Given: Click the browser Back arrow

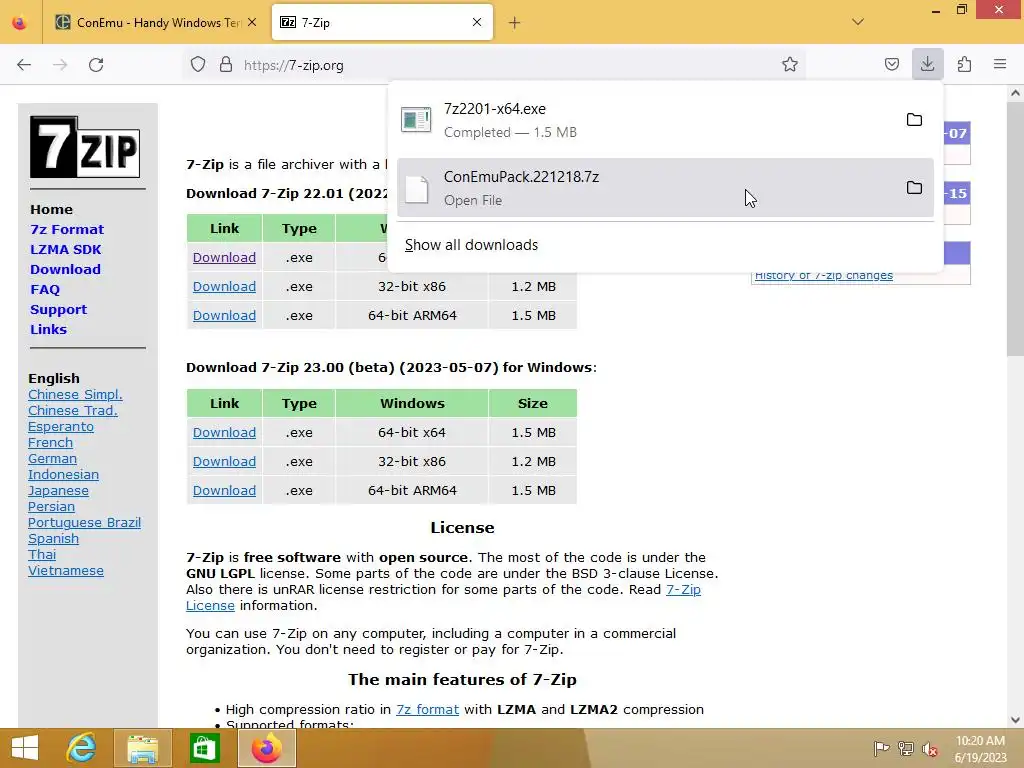Looking at the screenshot, I should point(24,65).
